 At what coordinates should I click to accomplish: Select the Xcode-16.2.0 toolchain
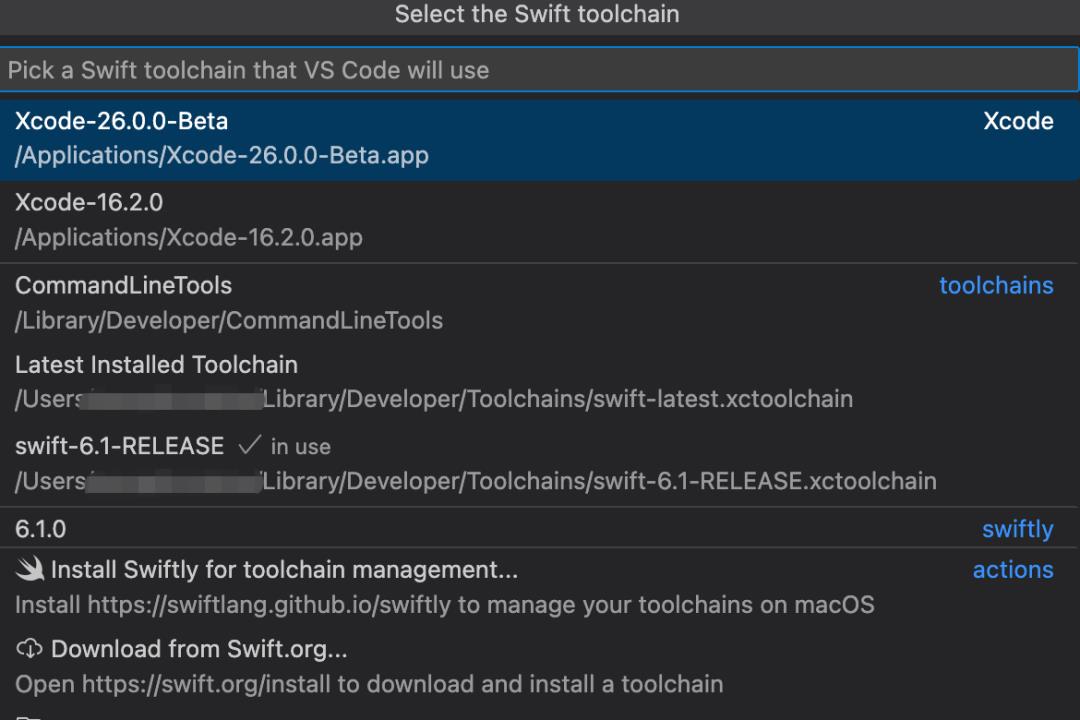tap(540, 220)
